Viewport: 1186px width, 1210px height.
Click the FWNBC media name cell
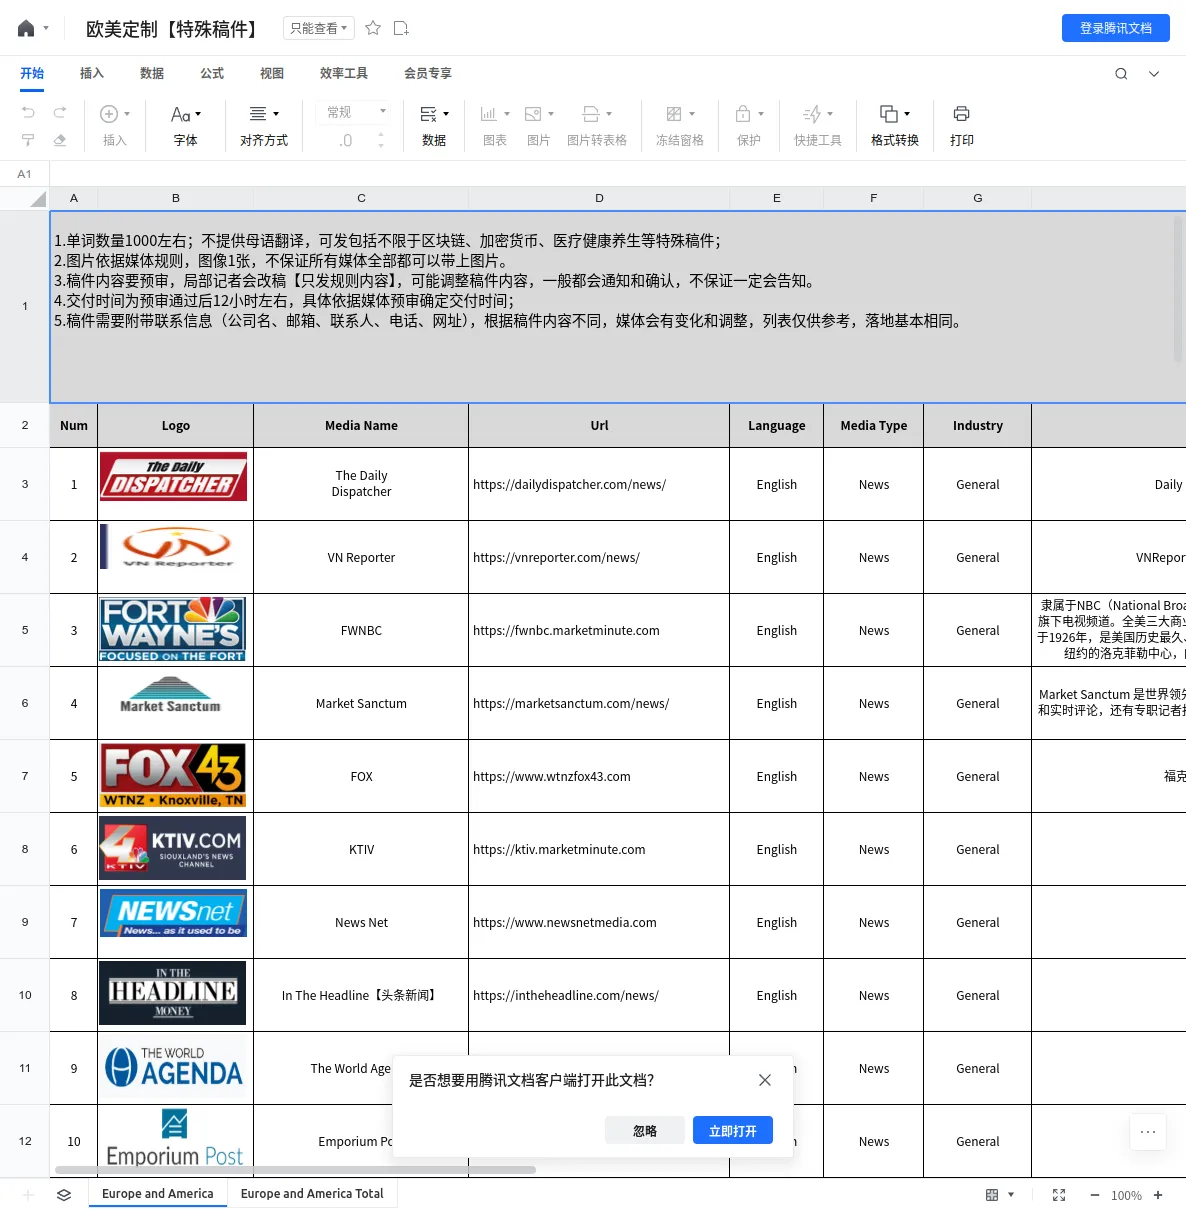[361, 630]
